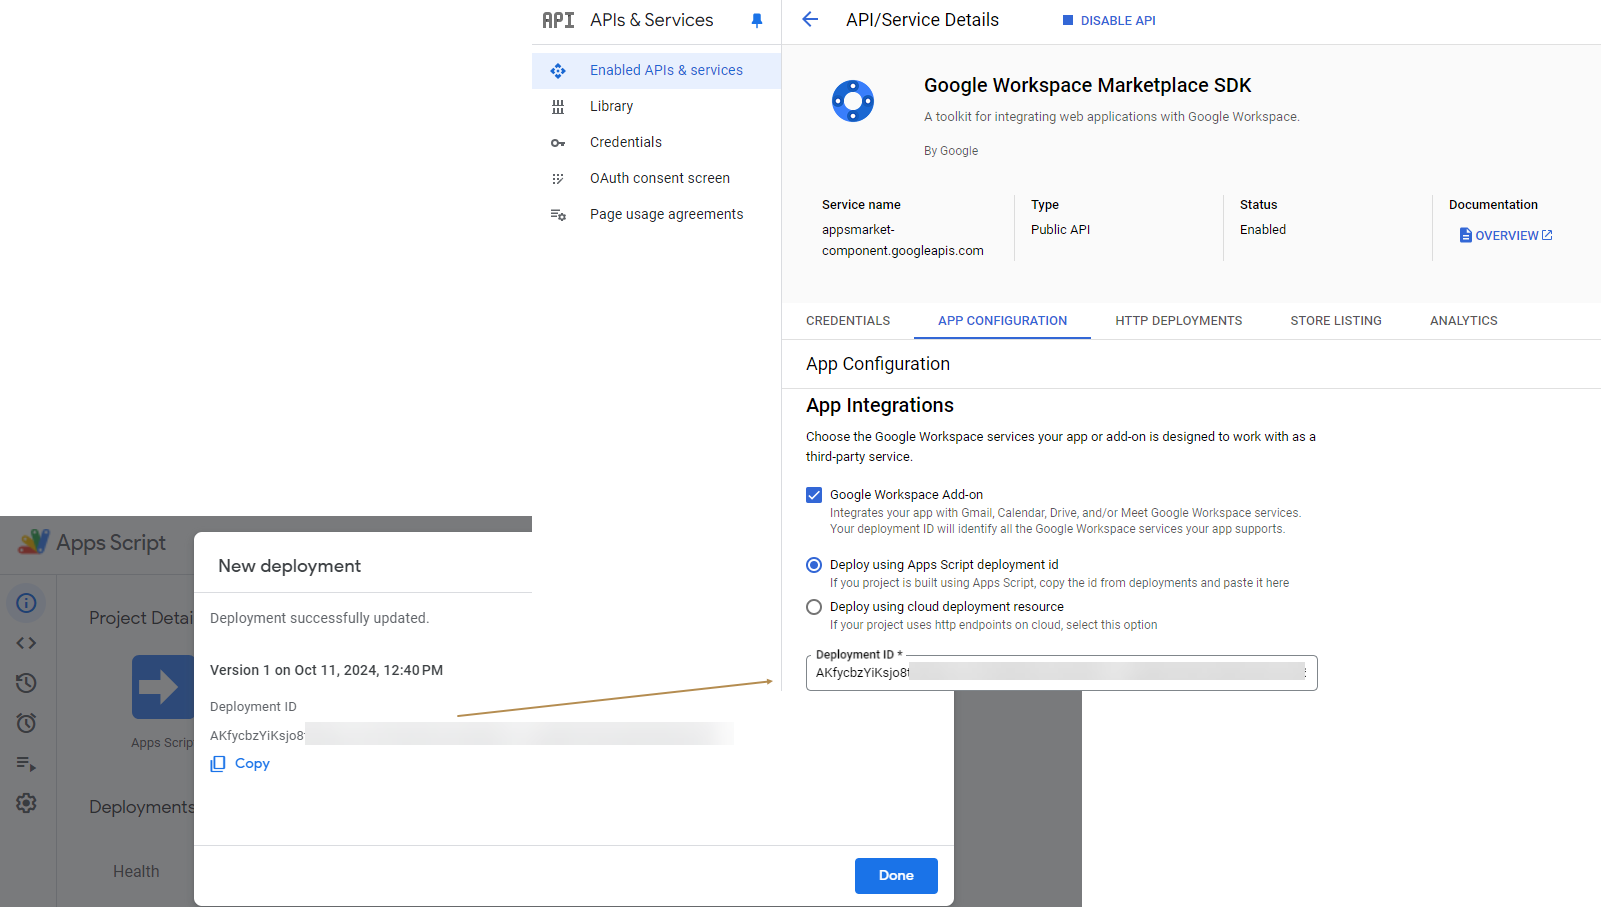Image resolution: width=1601 pixels, height=907 pixels.
Task: Open OAuth consent screen in sidebar
Action: [659, 178]
